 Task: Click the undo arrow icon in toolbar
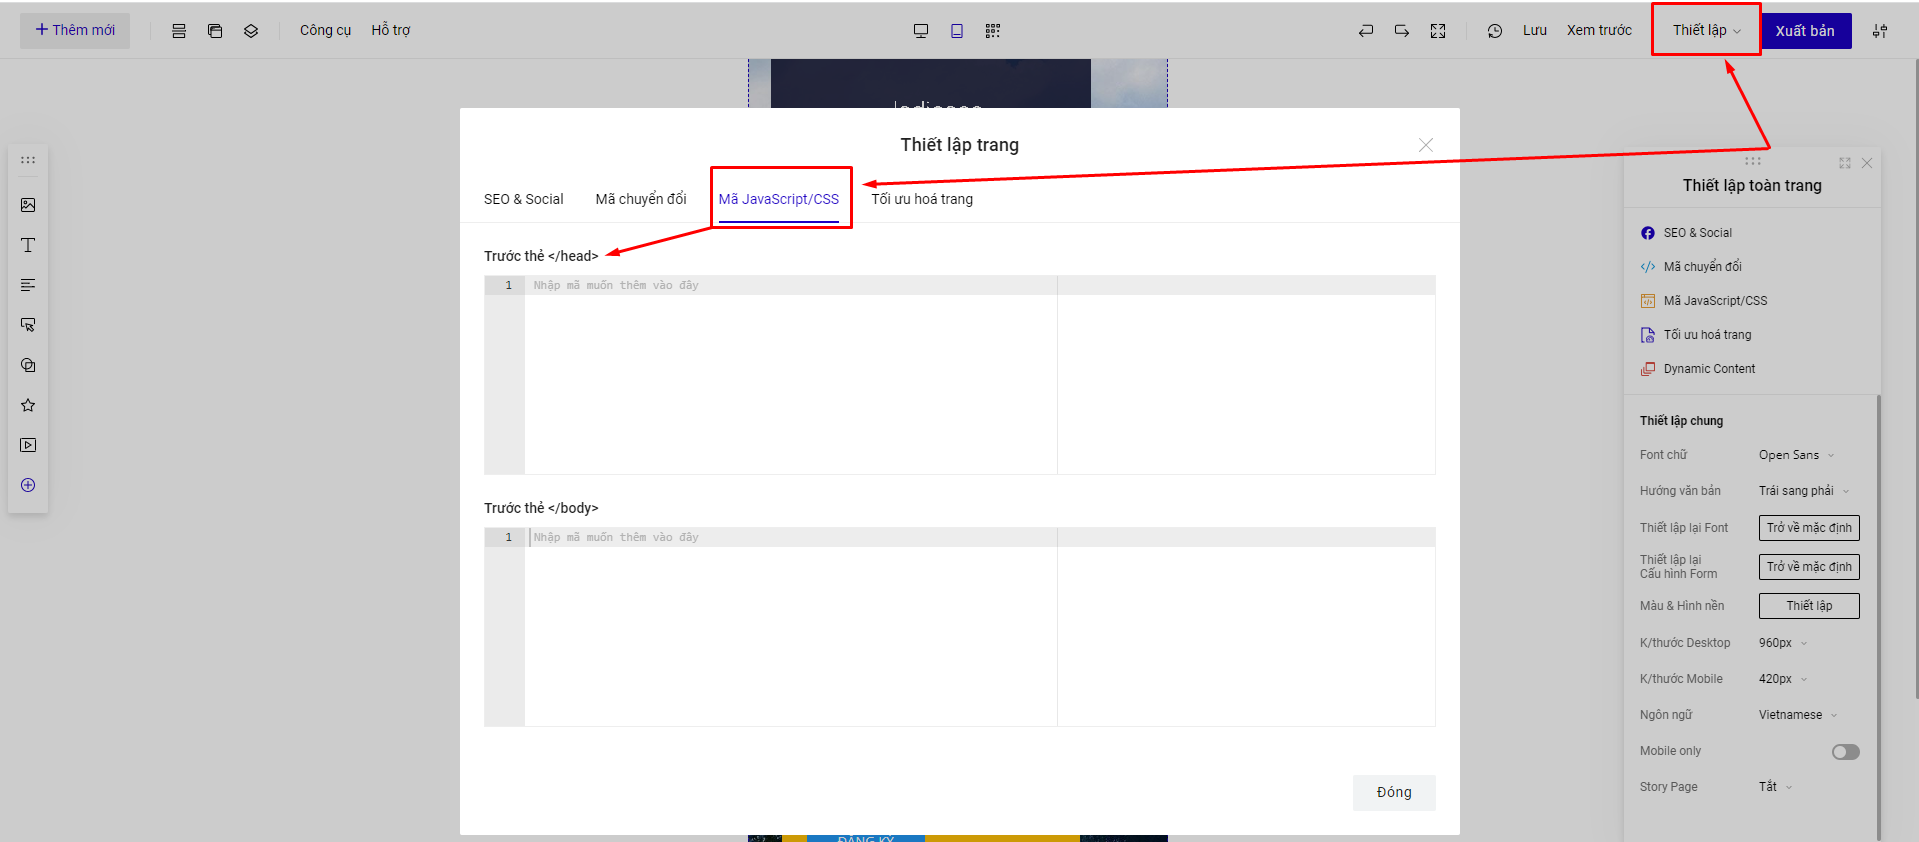pyautogui.click(x=1366, y=31)
